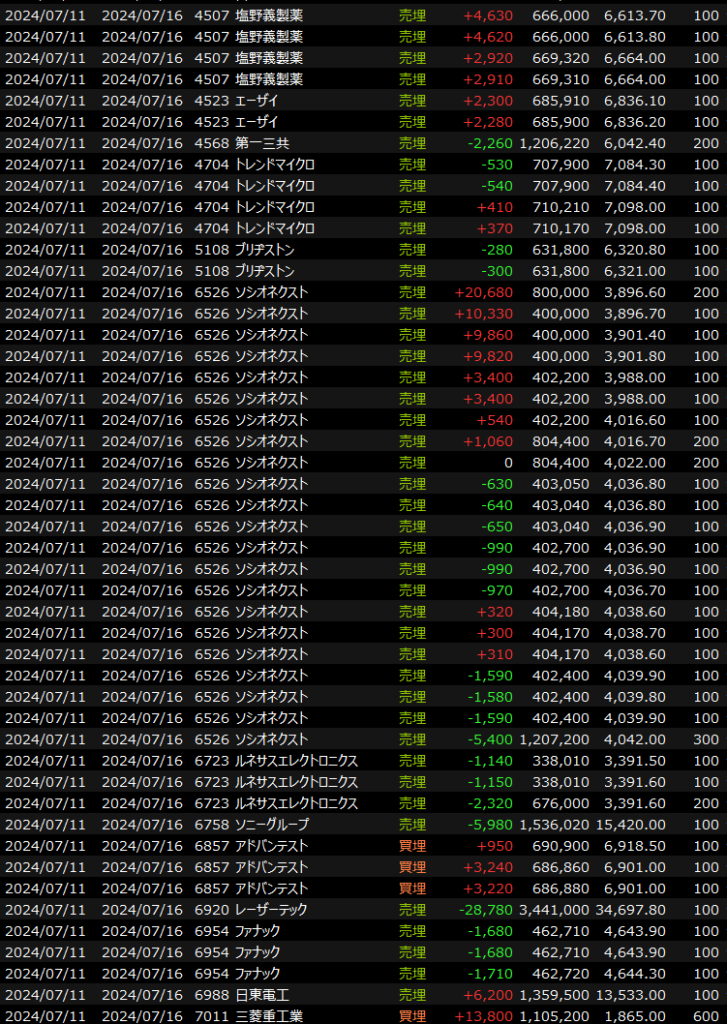This screenshot has width=727, height=1024.
Task: Click the +950 アドバンテスト profit value
Action: pos(494,845)
